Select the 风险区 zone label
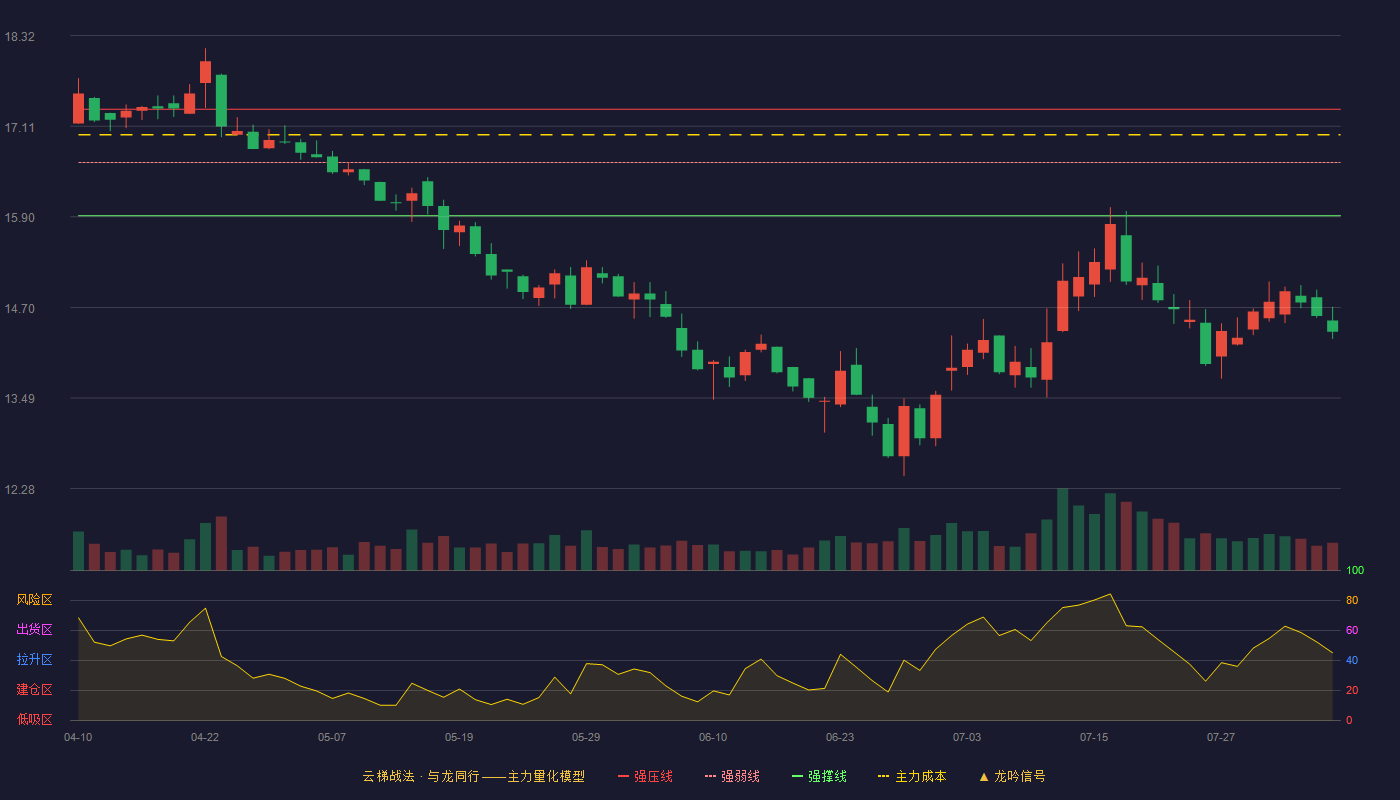Viewport: 1400px width, 800px height. pyautogui.click(x=34, y=600)
